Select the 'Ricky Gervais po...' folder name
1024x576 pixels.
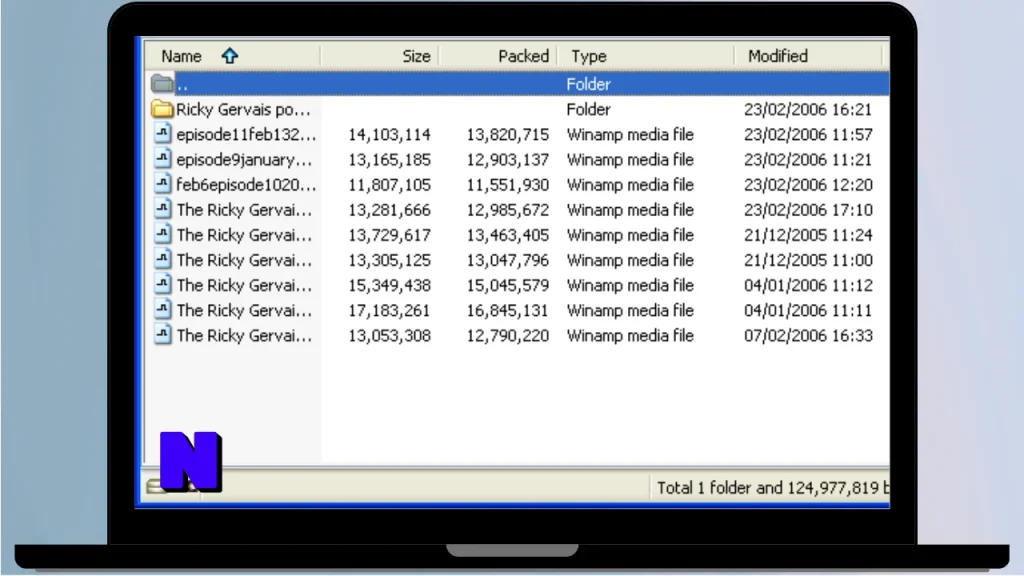pyautogui.click(x=243, y=110)
